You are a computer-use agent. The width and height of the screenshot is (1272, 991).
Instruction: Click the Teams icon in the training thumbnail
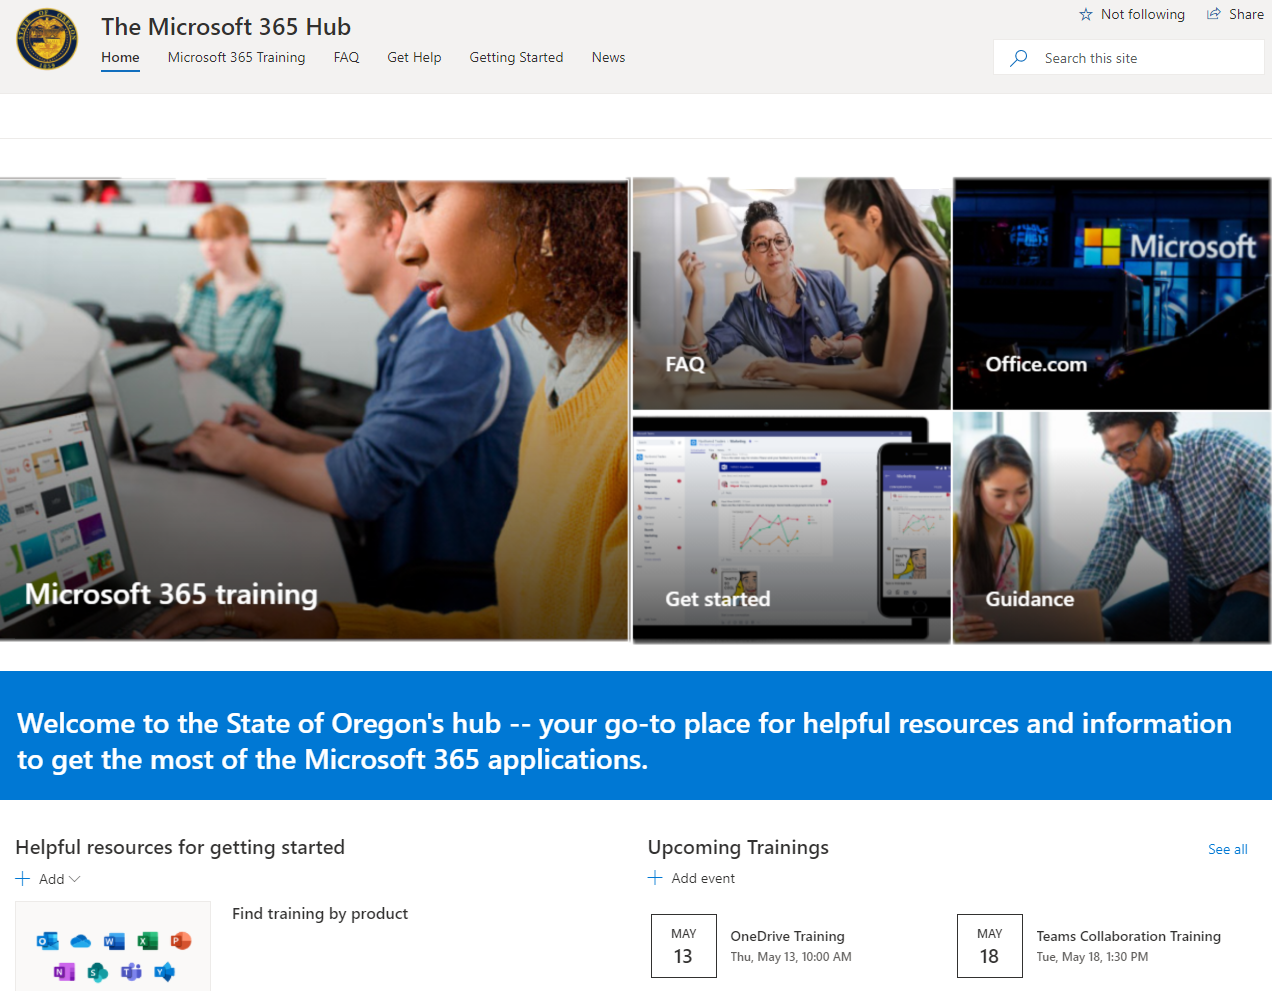131,971
